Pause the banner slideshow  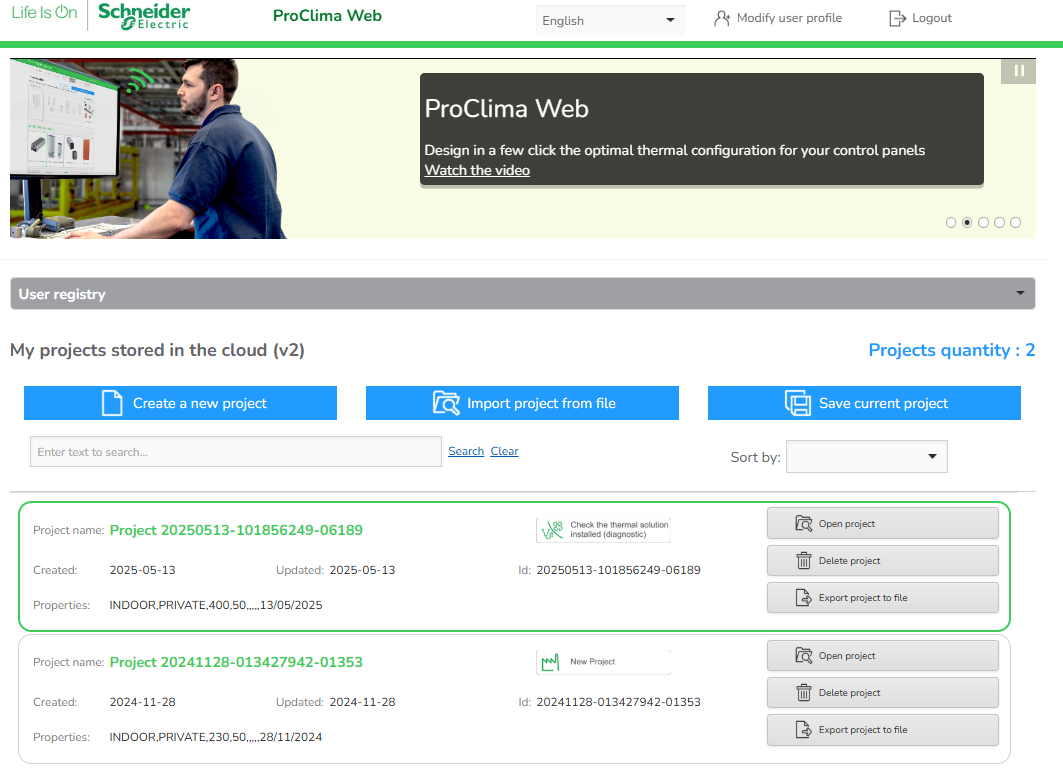pyautogui.click(x=1018, y=70)
